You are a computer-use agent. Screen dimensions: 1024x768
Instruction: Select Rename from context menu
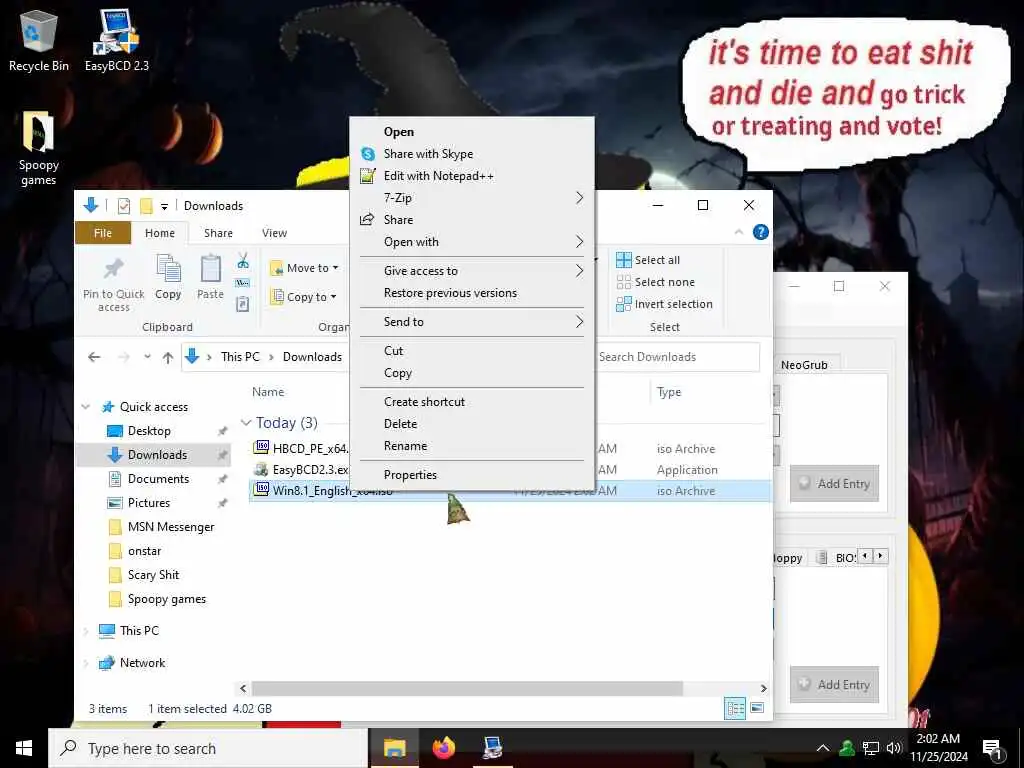[471, 446]
